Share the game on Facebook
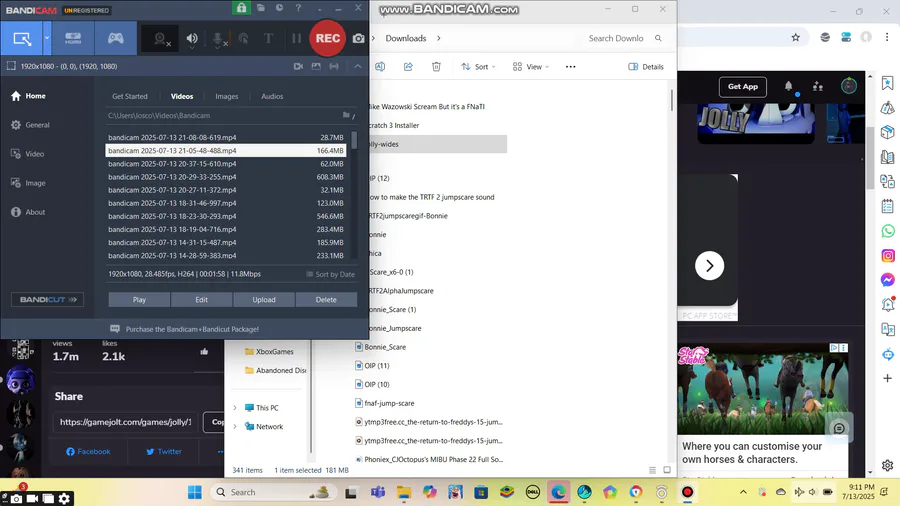This screenshot has width=900, height=506. pyautogui.click(x=88, y=451)
